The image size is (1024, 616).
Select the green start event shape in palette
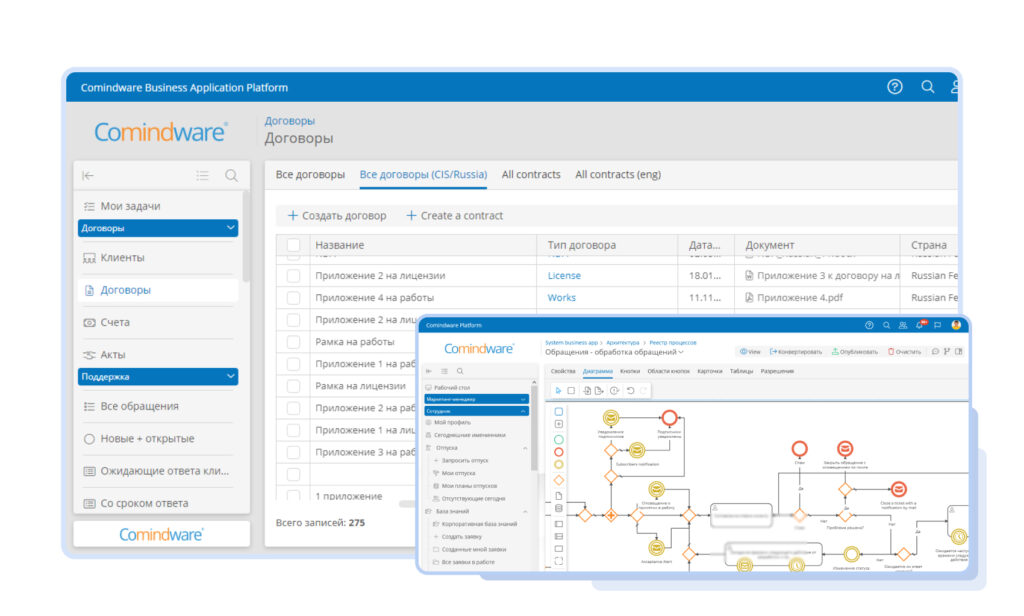click(x=558, y=440)
